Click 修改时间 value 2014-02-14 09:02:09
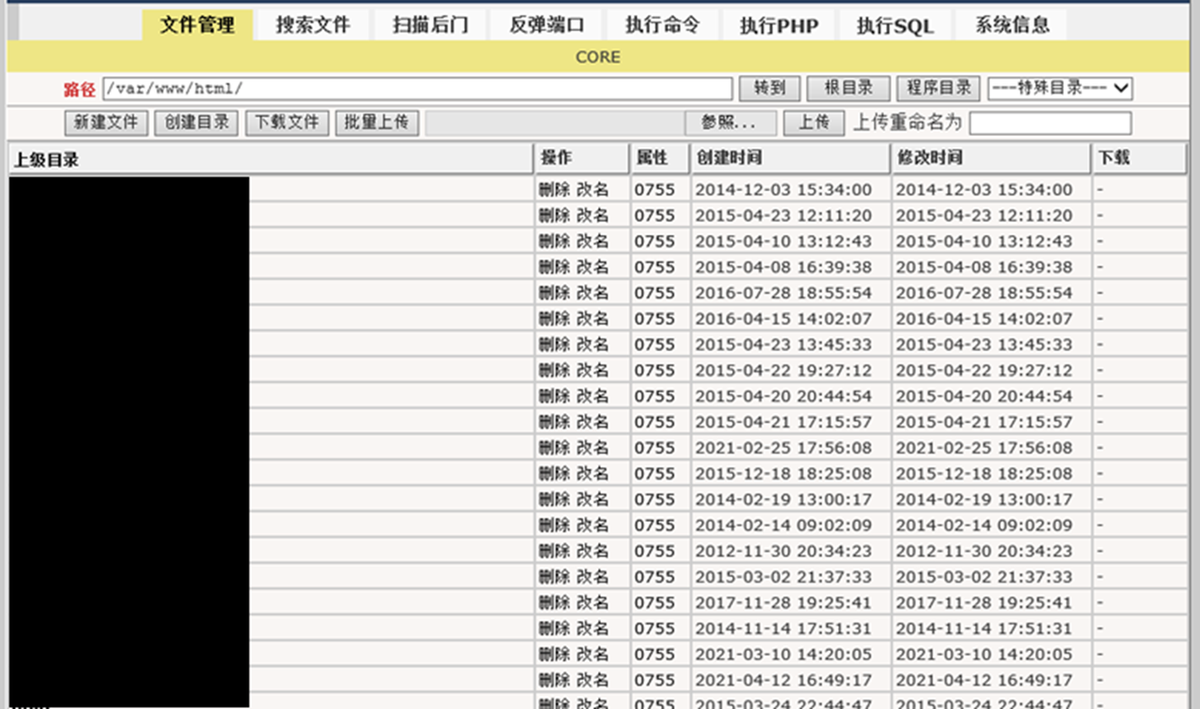The height and width of the screenshot is (709, 1200). pyautogui.click(x=983, y=525)
